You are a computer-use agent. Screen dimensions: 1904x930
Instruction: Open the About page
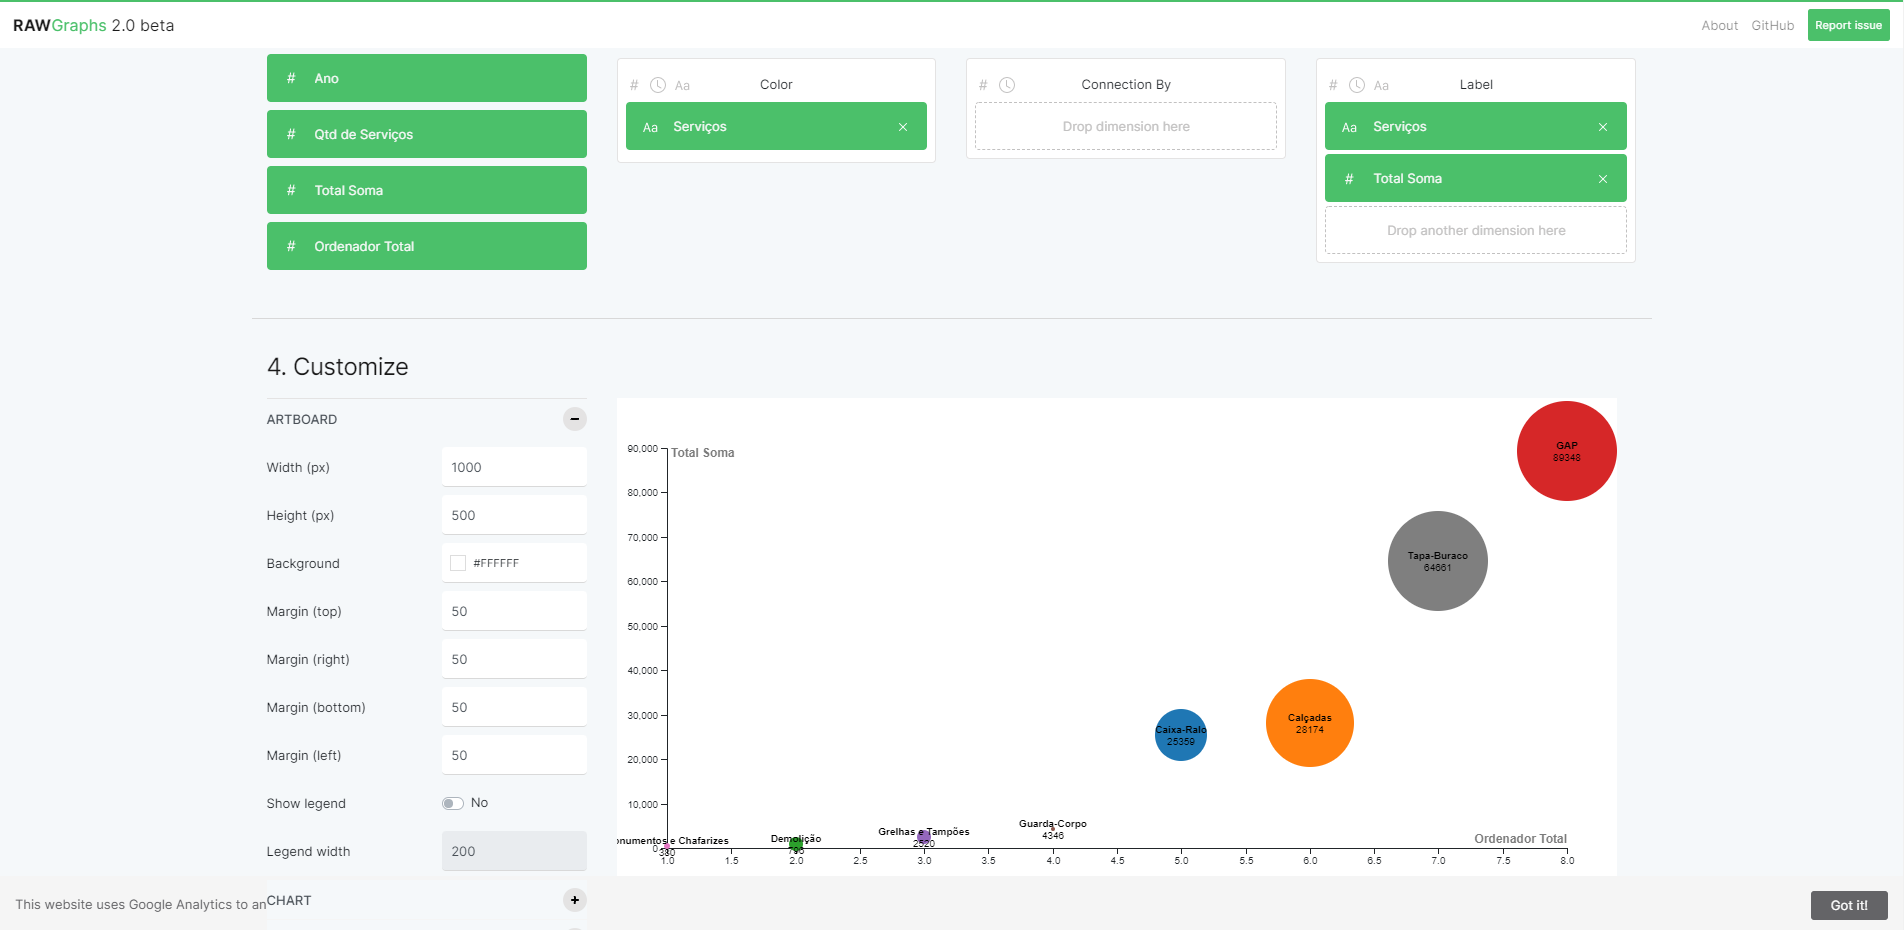pos(1720,25)
